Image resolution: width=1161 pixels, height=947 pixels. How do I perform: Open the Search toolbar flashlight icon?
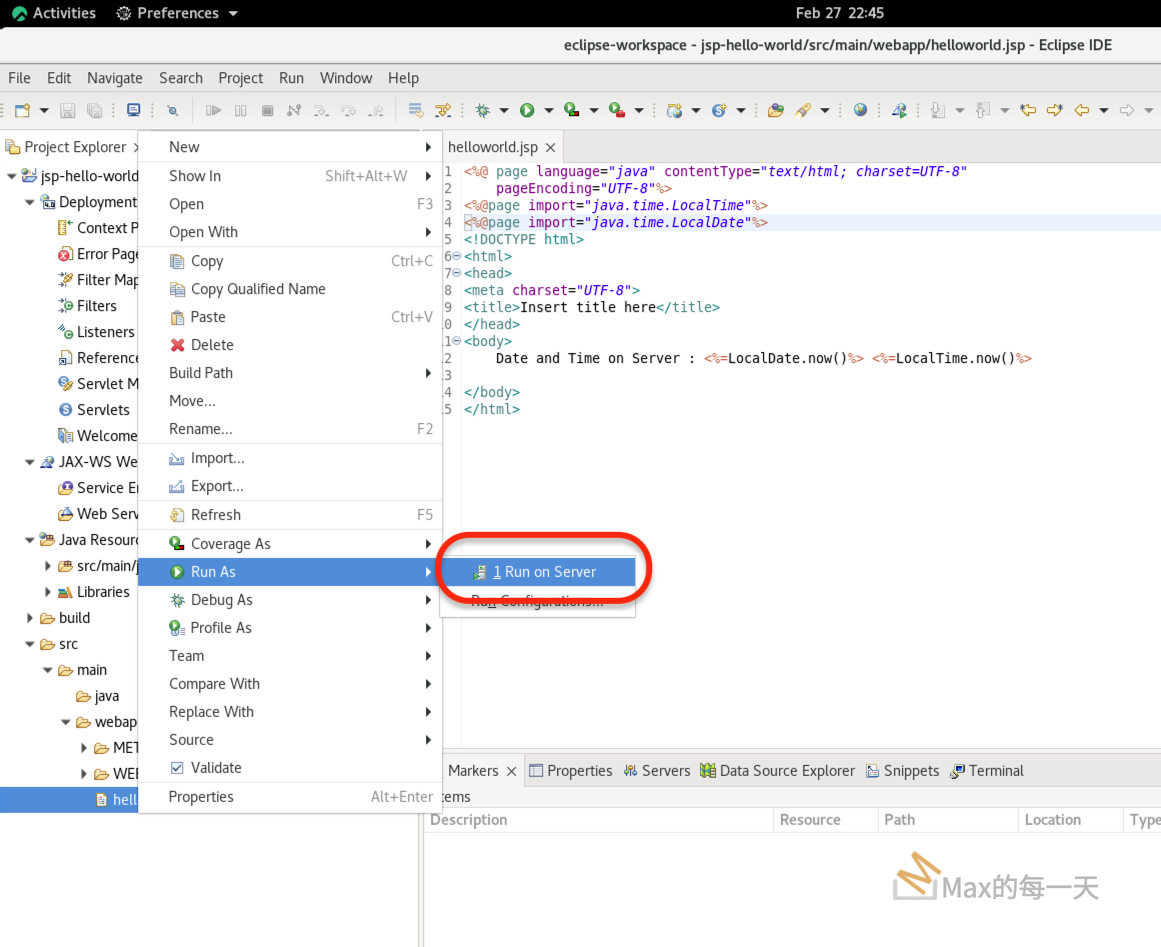[x=170, y=110]
